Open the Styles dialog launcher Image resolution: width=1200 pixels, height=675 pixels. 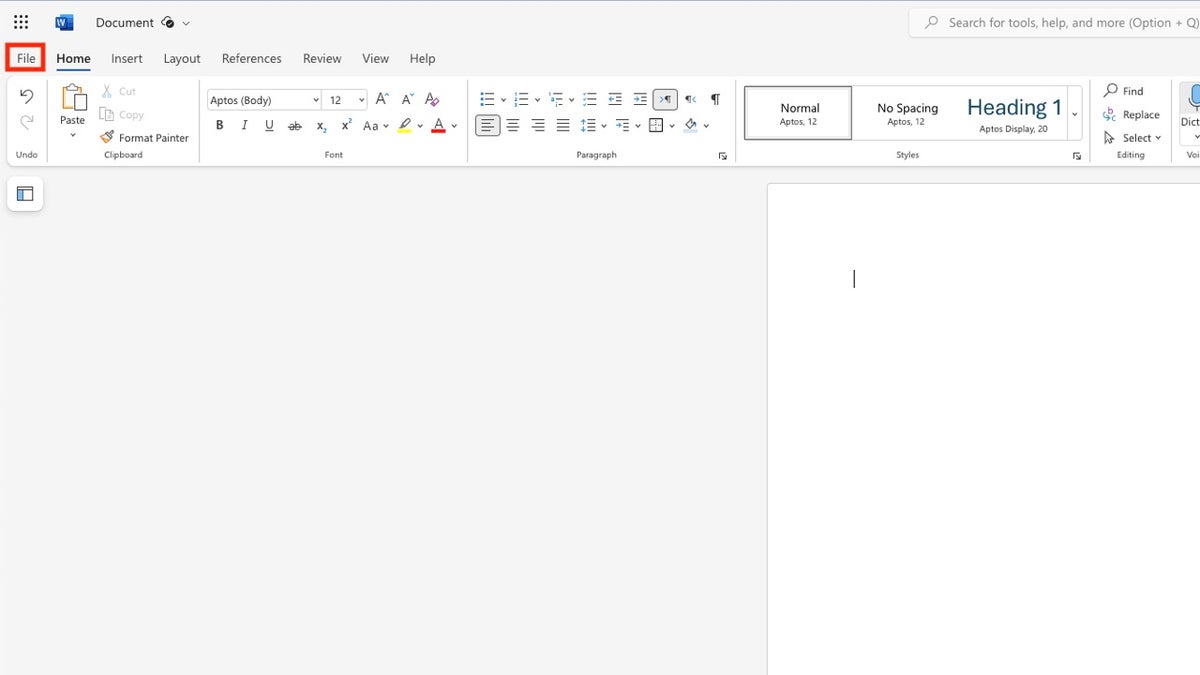(1077, 156)
